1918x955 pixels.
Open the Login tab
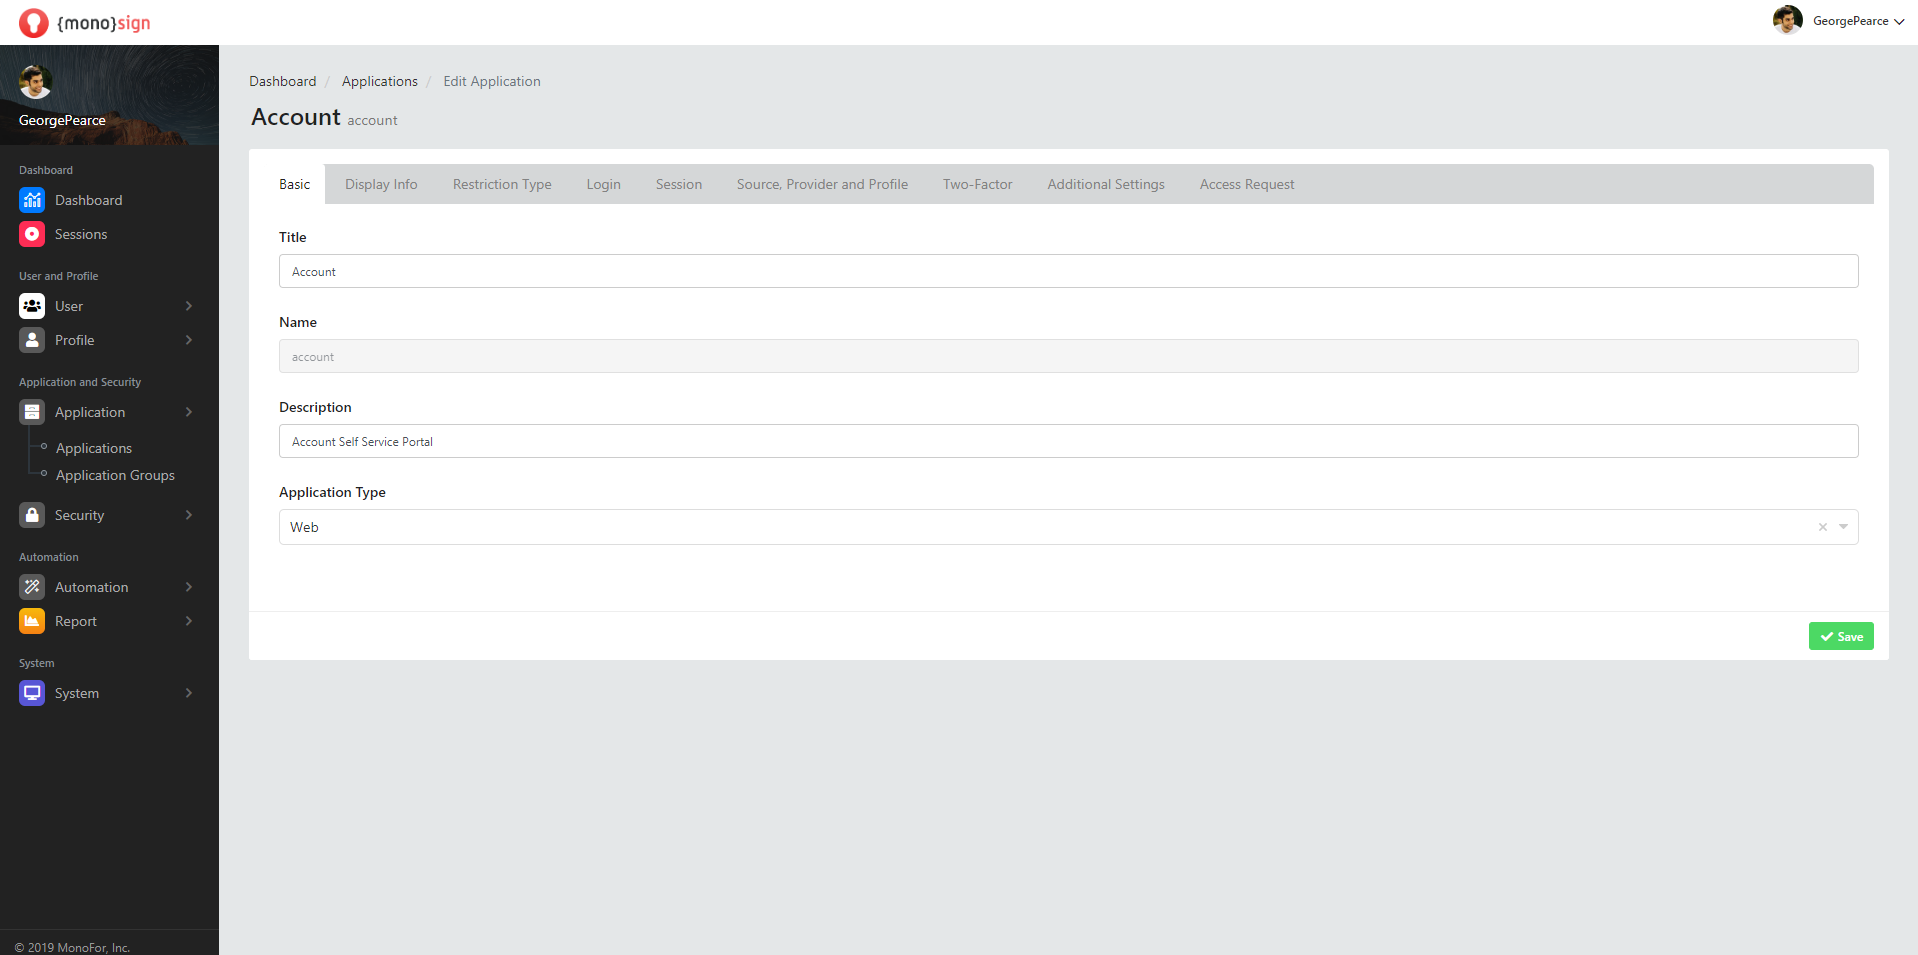[x=603, y=184]
